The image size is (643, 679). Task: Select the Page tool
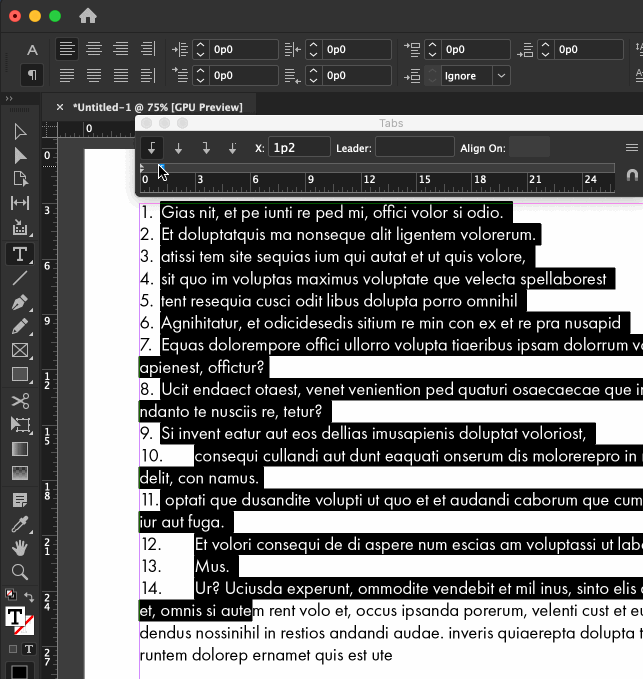20,179
